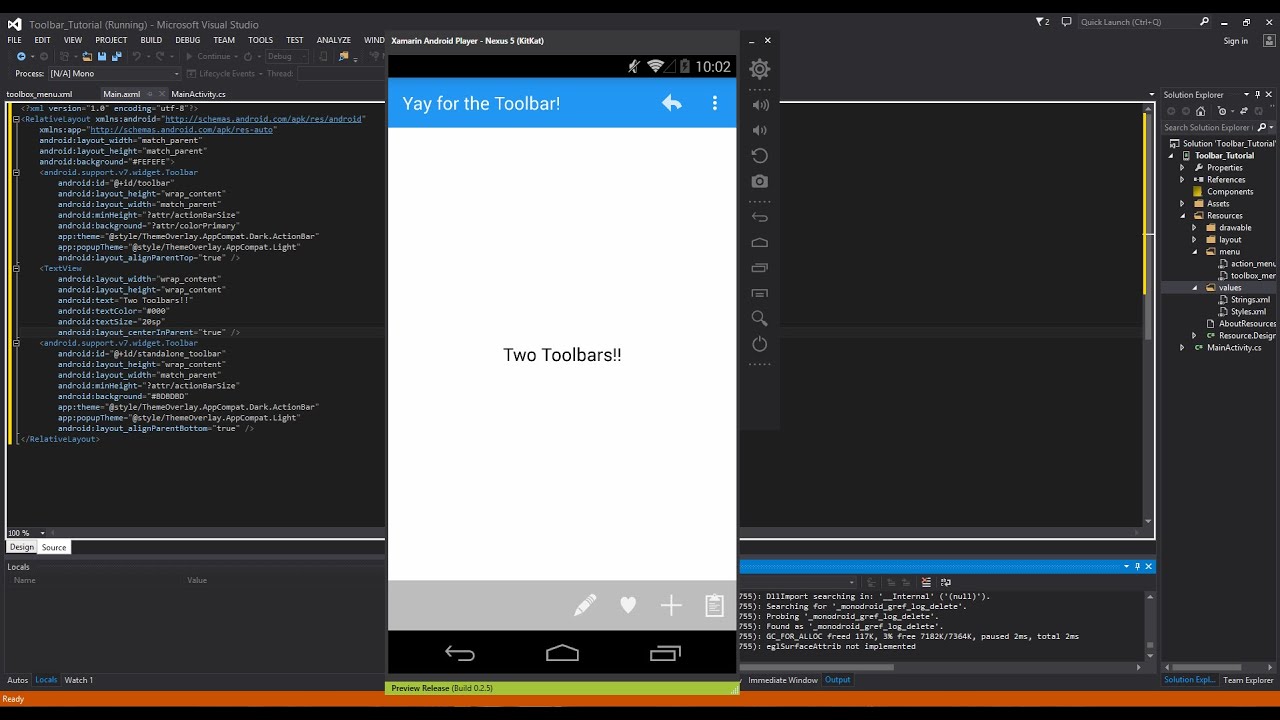1280x720 pixels.
Task: Switch to the MainActivity.cs tab
Action: tap(198, 94)
